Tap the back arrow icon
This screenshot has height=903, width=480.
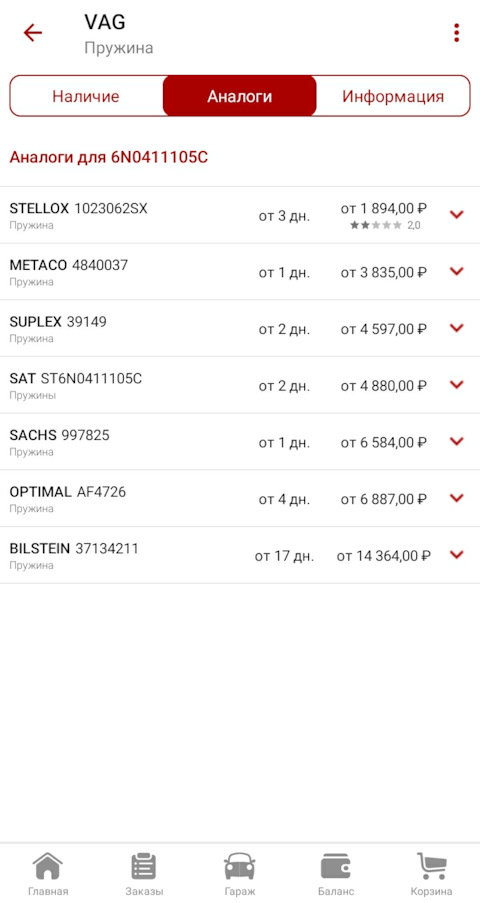33,33
